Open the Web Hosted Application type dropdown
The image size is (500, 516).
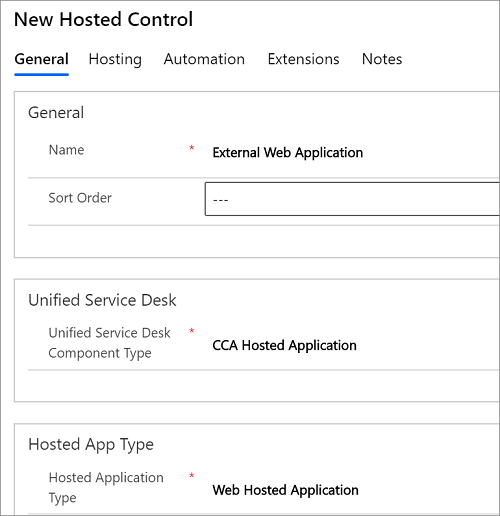tap(285, 490)
